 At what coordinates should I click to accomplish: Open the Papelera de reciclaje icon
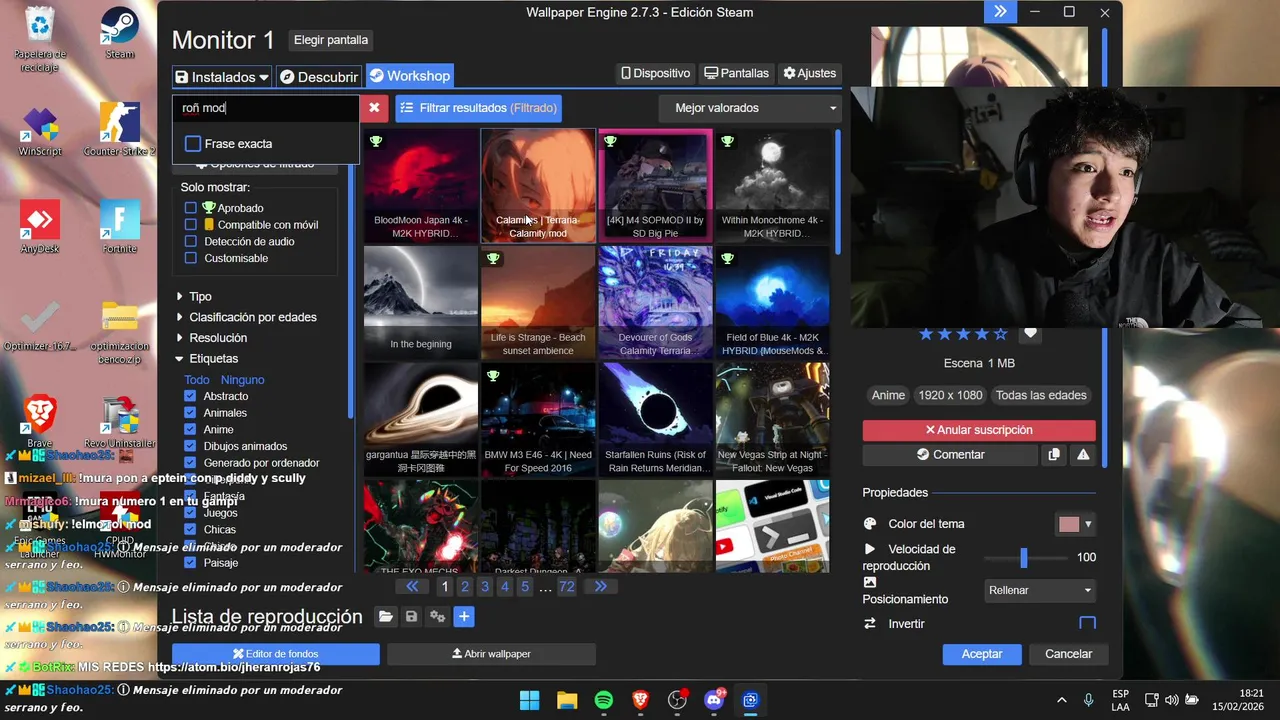pos(40,38)
